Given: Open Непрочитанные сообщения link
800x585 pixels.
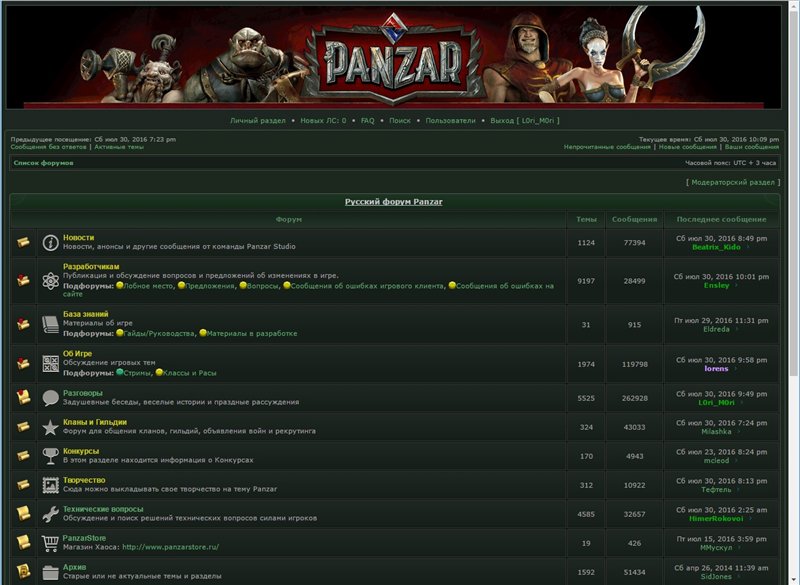Looking at the screenshot, I should (x=607, y=147).
